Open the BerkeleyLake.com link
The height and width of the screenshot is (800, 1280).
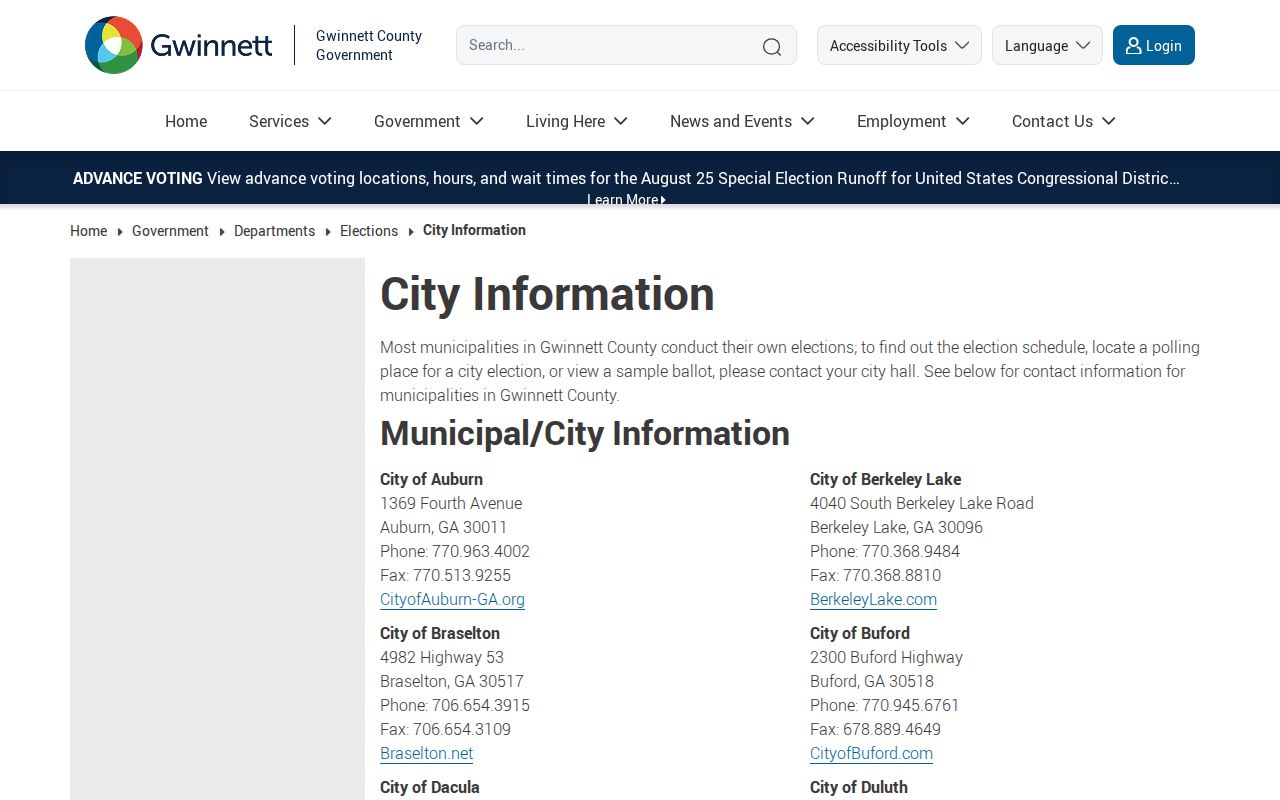(x=873, y=599)
